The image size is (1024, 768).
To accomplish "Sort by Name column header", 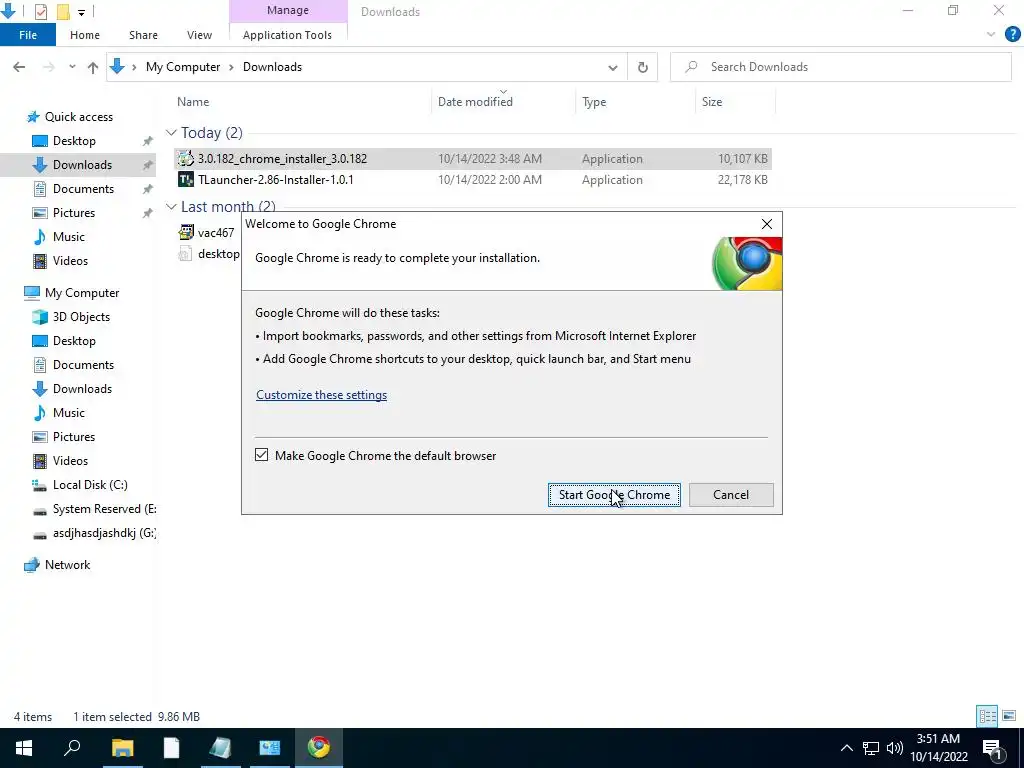I will (x=193, y=101).
